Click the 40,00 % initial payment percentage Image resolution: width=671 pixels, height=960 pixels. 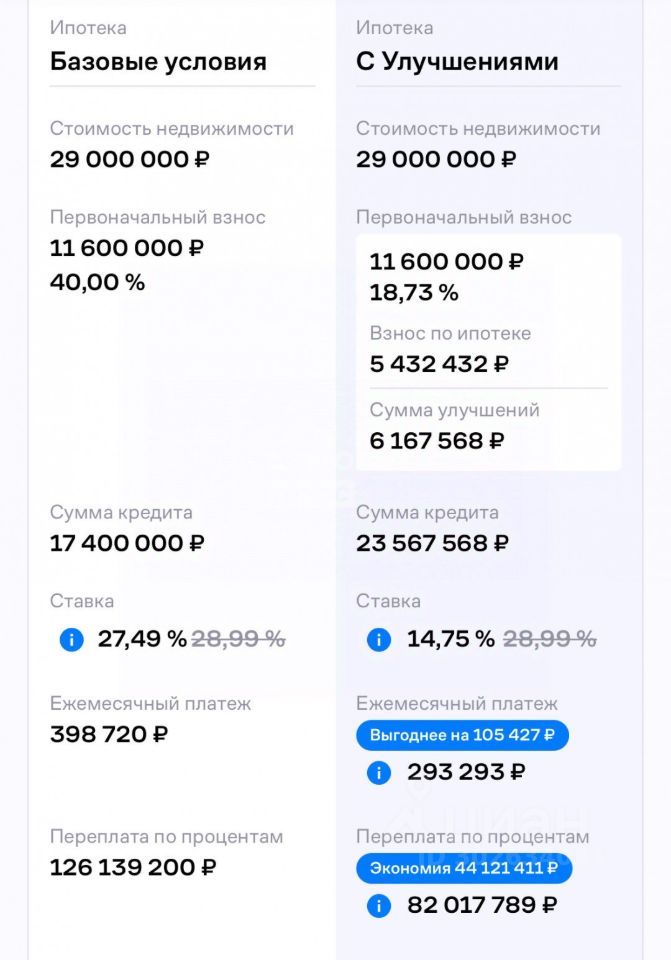pyautogui.click(x=97, y=282)
